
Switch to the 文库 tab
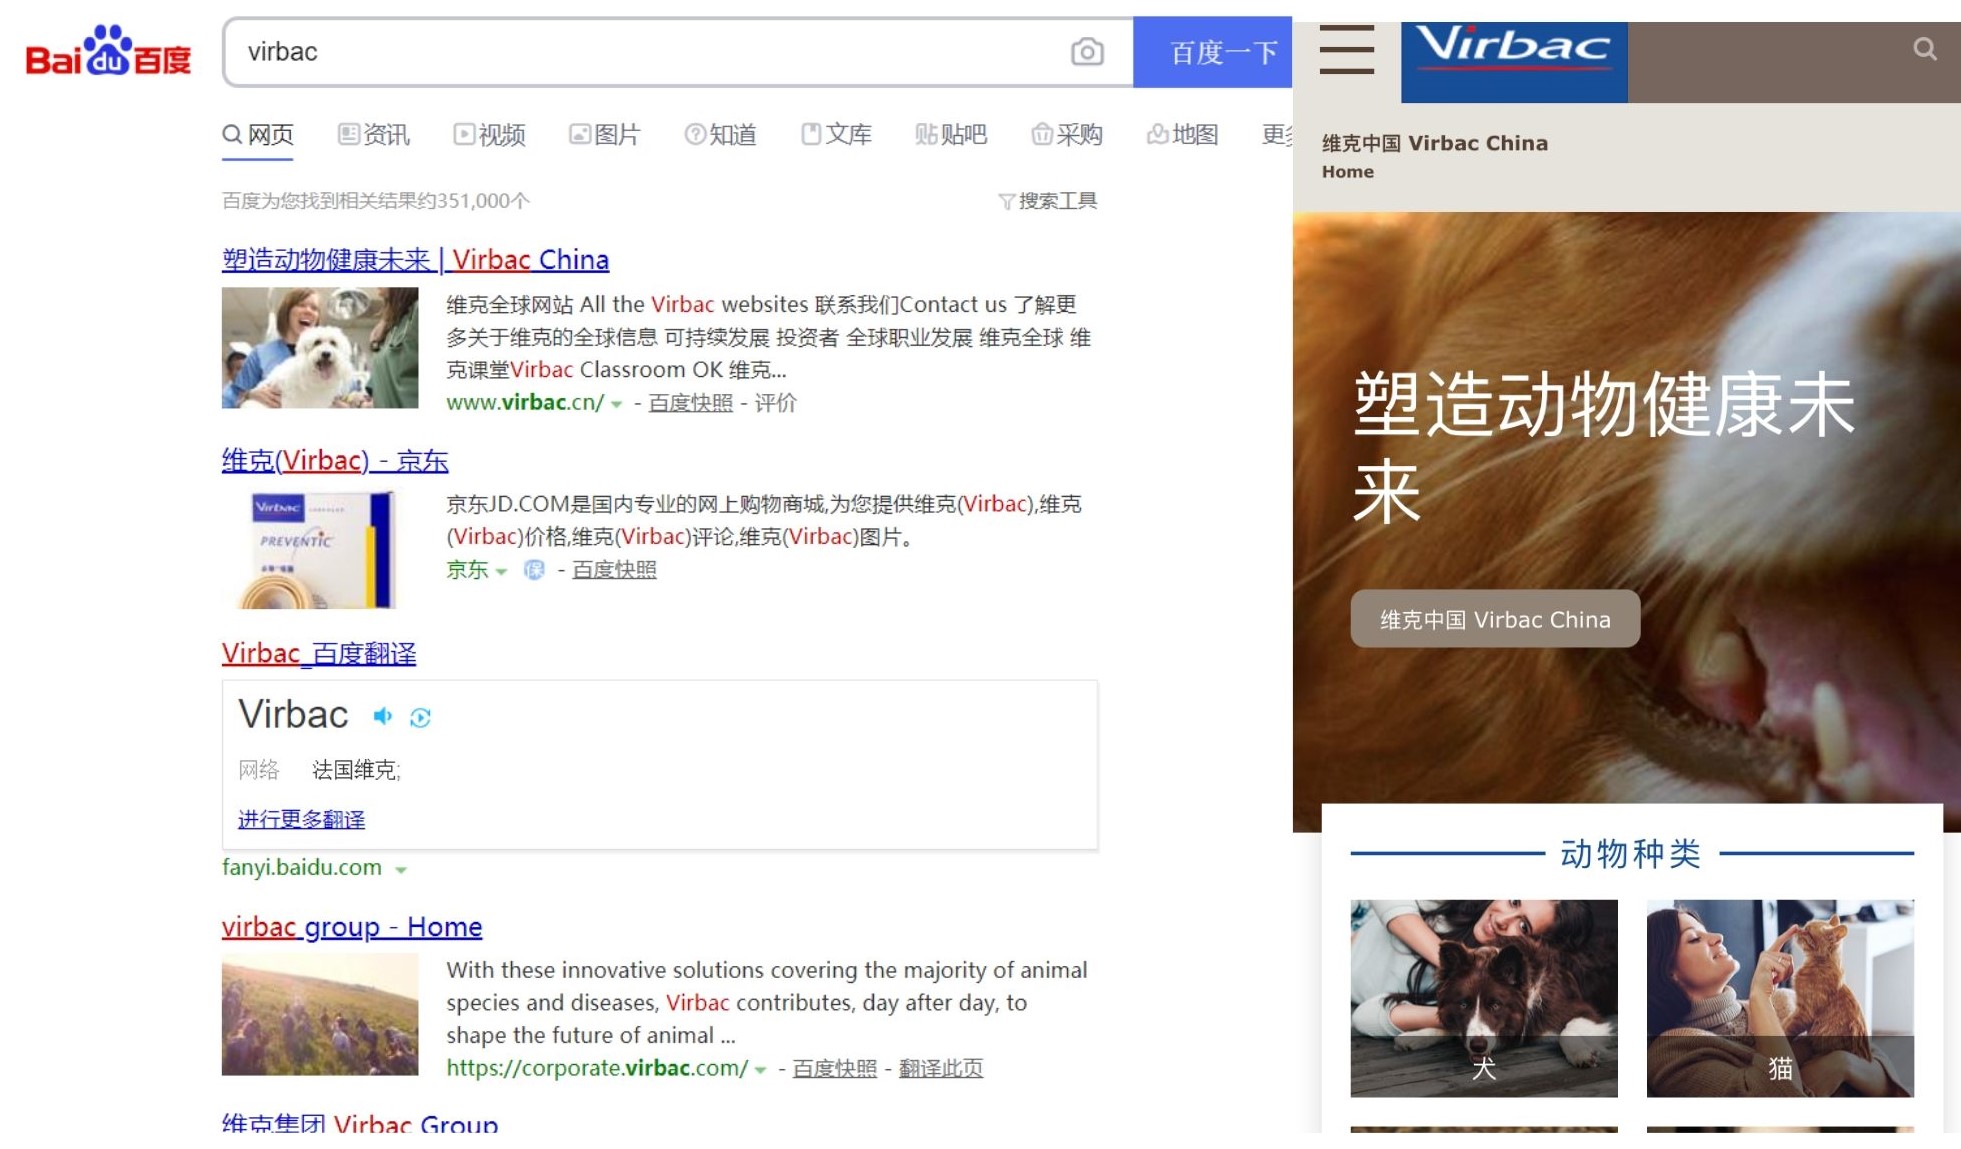pos(837,135)
